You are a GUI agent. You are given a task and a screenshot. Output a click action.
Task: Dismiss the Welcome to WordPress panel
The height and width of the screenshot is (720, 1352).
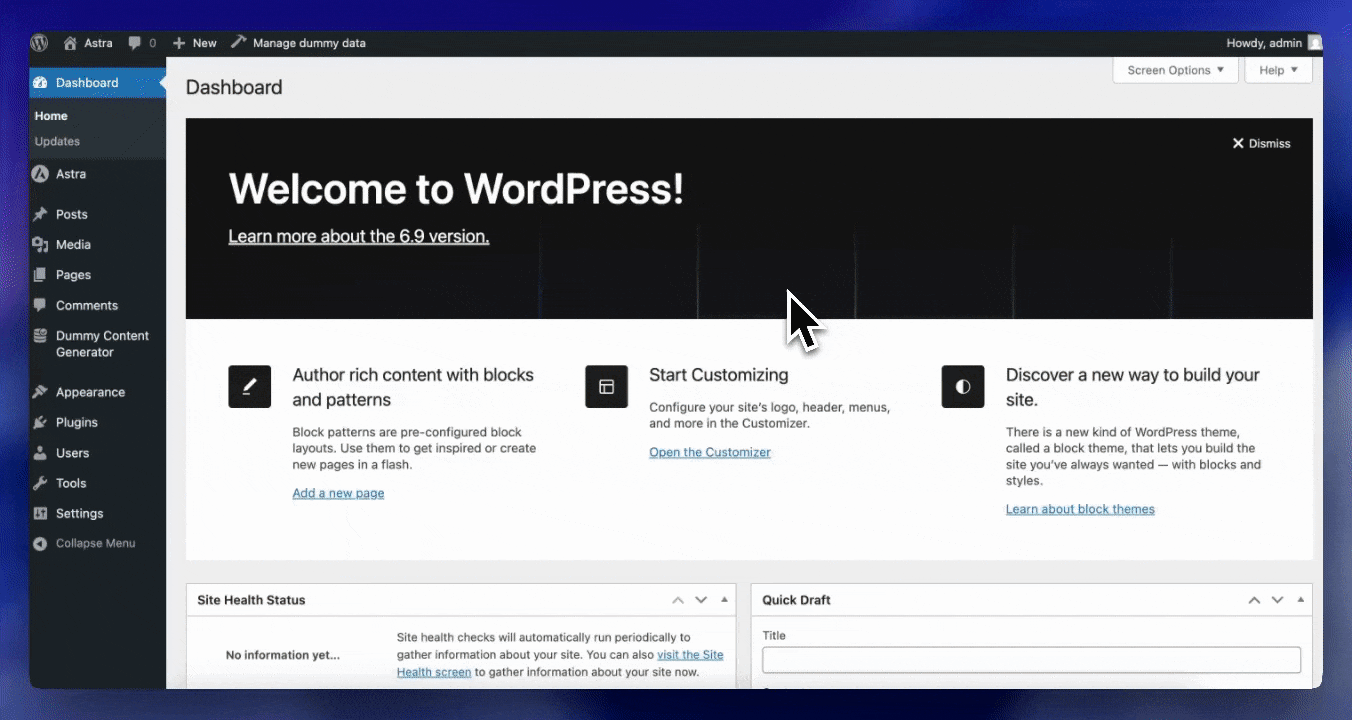click(1261, 143)
